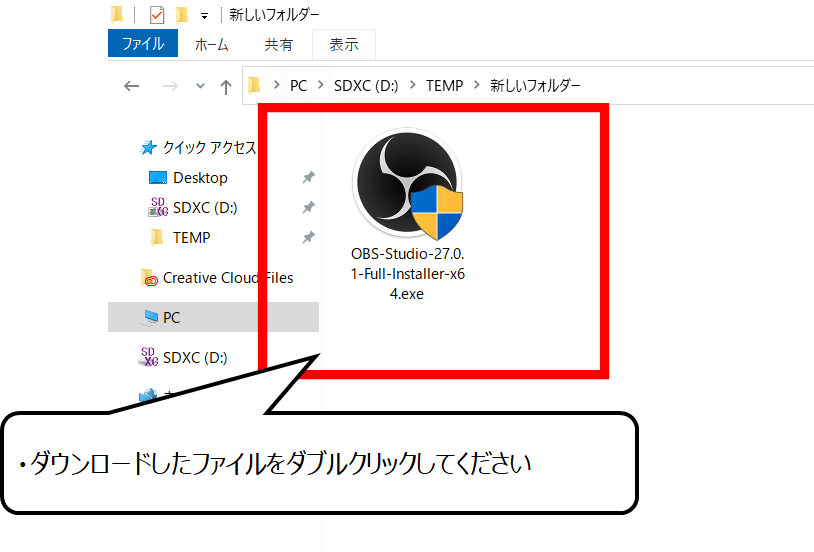Viewport: 814px width, 552px height.
Task: Select SDXC (D:) in the address breadcrumb
Action: tap(366, 86)
